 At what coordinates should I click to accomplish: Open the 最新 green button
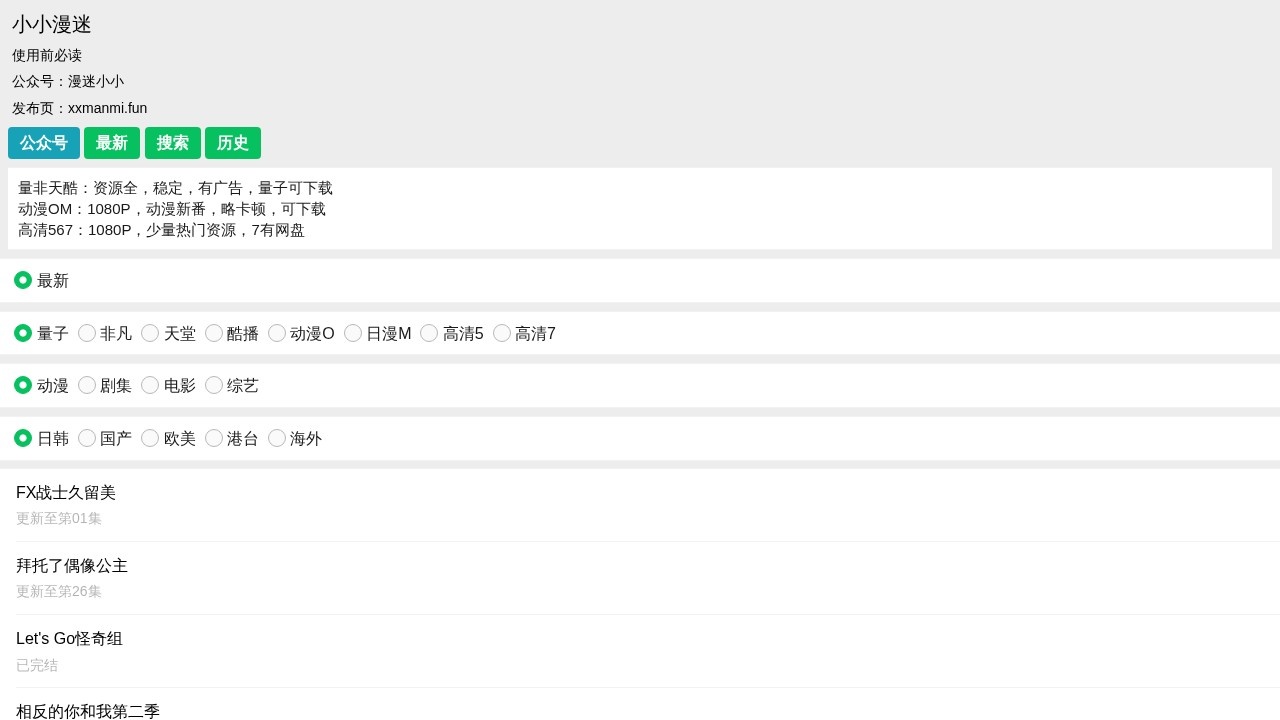point(112,143)
